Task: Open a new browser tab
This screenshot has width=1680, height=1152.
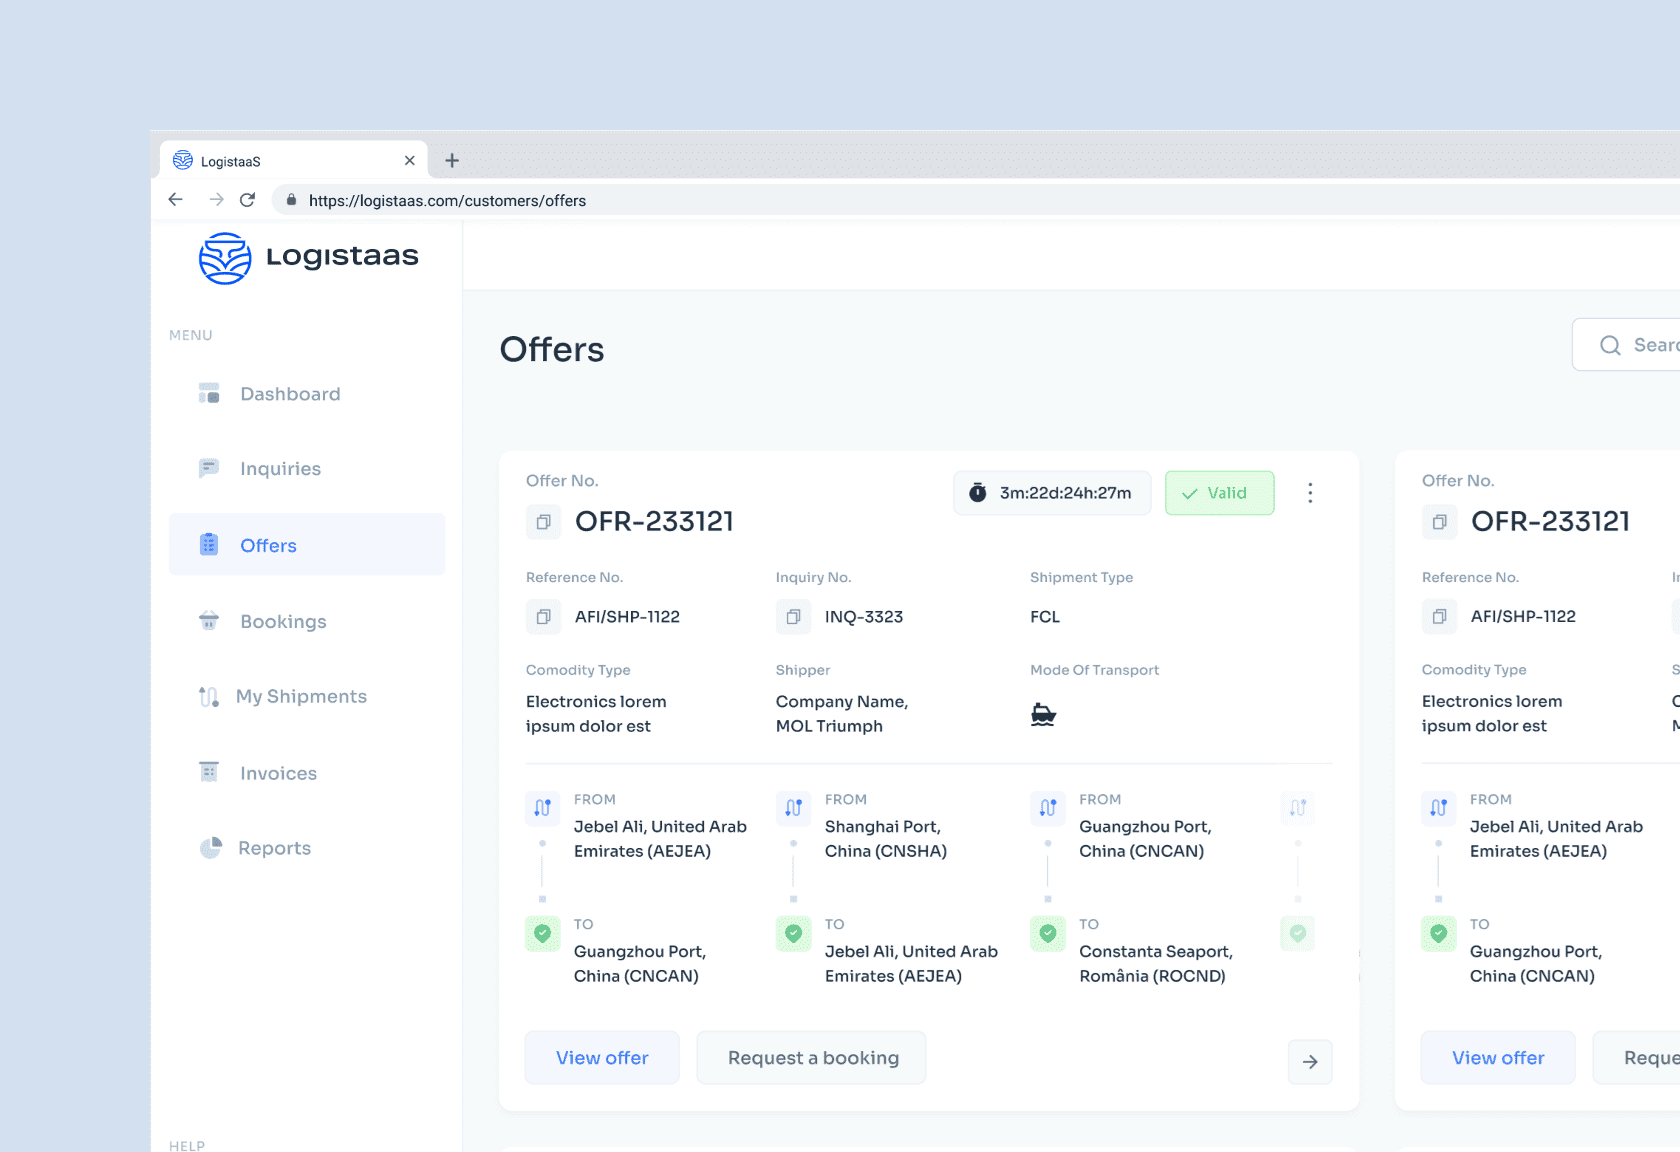Action: point(452,160)
